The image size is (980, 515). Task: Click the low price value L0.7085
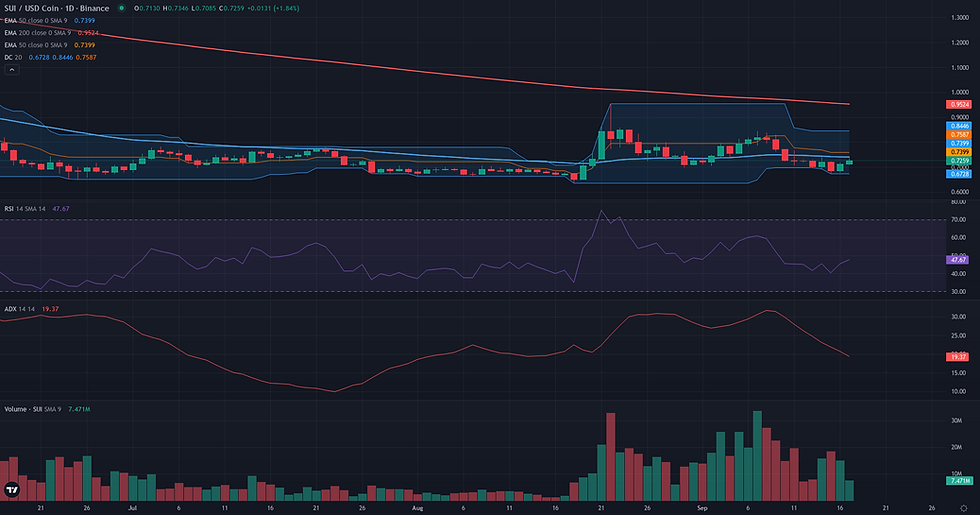pos(204,8)
